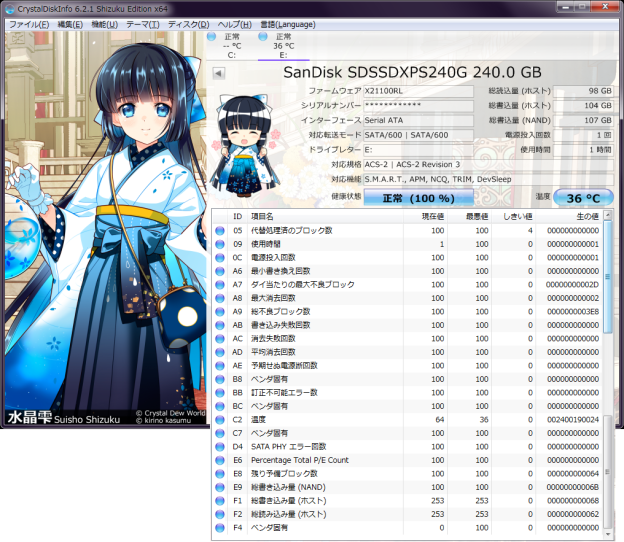Select the 総書き込み量 (NAND) row
The width and height of the screenshot is (624, 542).
tap(408, 487)
